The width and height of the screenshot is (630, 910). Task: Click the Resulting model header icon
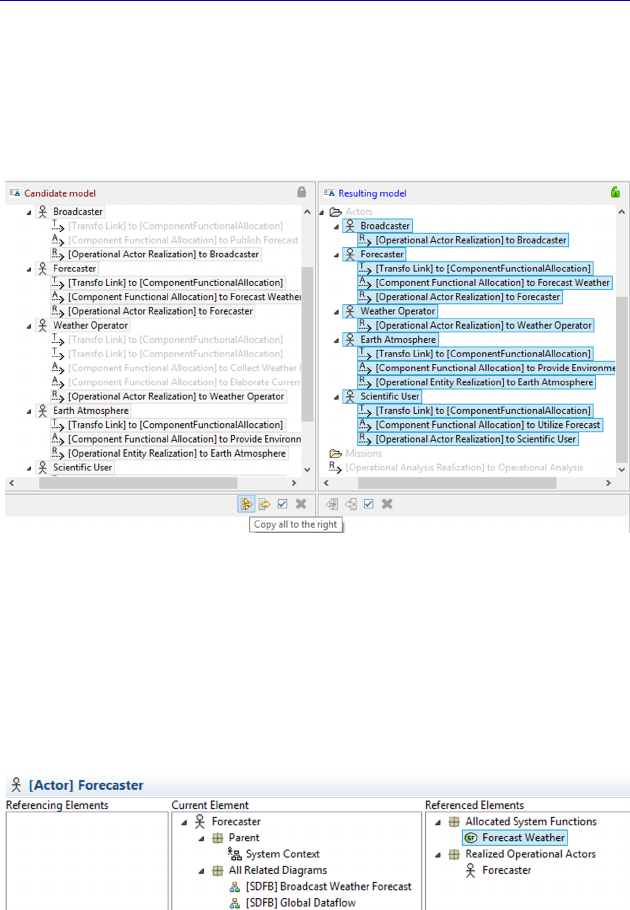point(329,193)
